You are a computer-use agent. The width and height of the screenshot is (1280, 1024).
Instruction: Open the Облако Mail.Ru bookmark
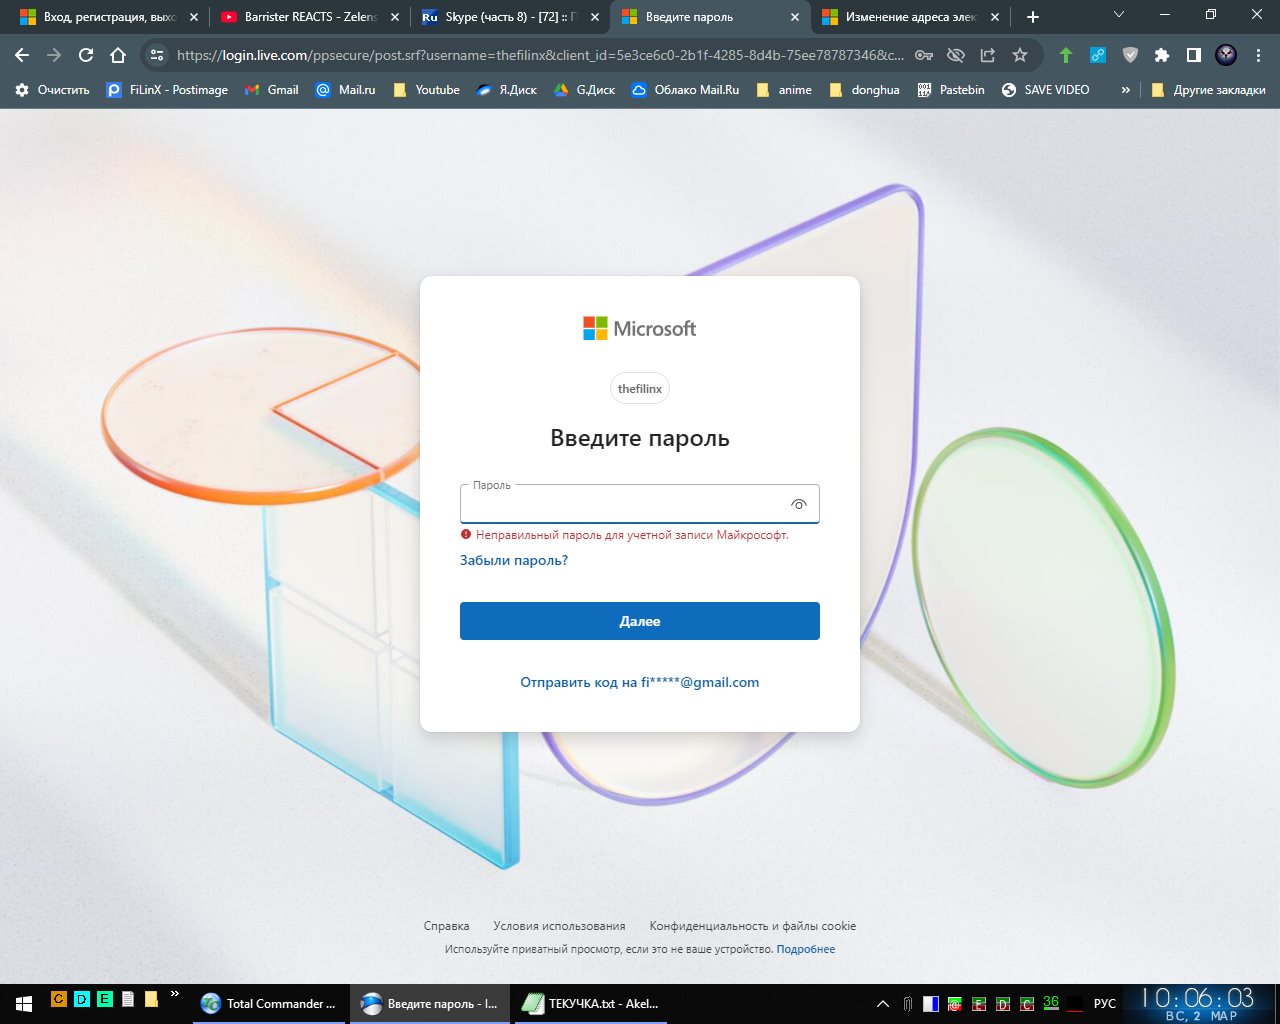point(685,90)
